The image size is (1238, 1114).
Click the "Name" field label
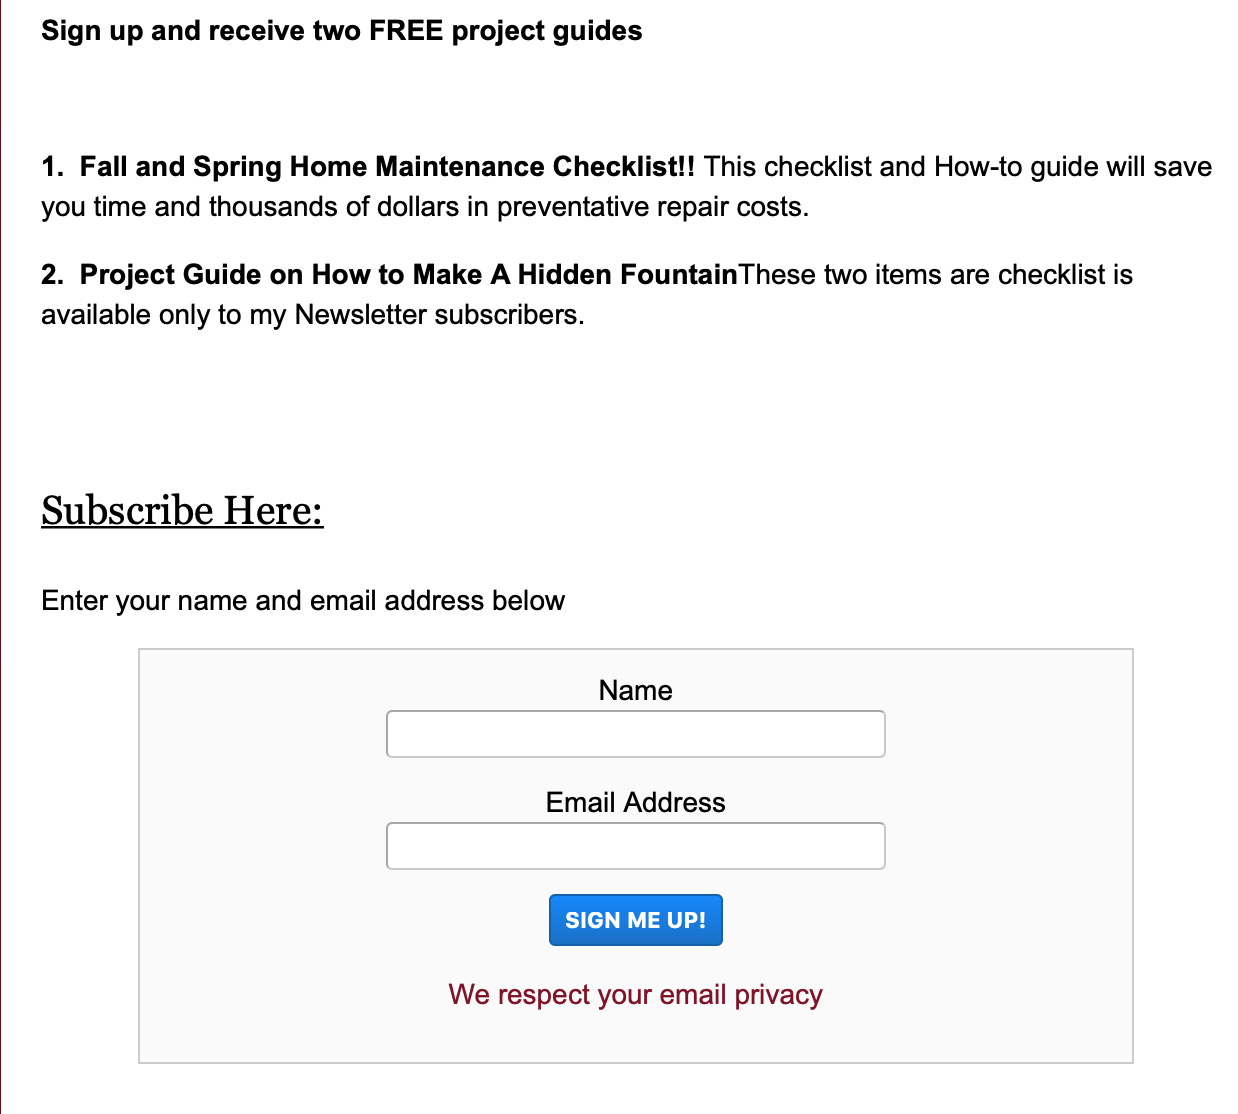point(635,690)
